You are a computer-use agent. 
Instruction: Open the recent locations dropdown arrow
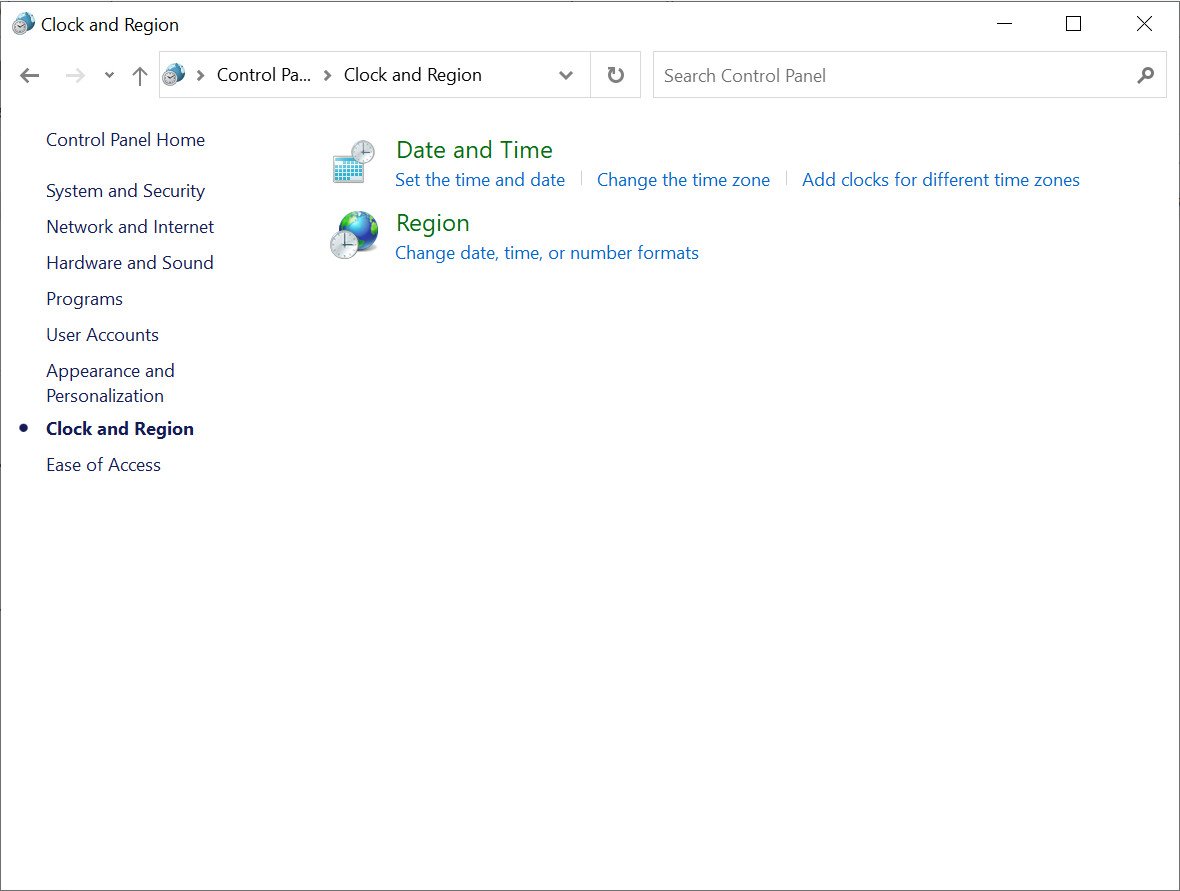tap(109, 76)
